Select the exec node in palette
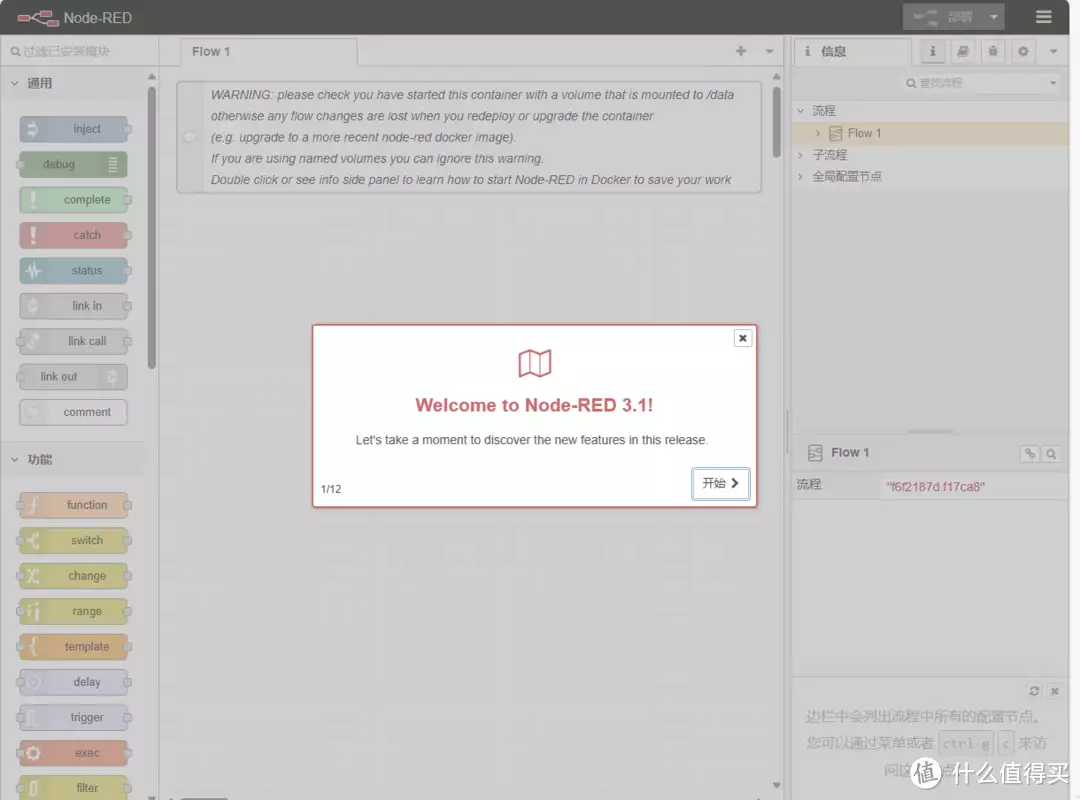The width and height of the screenshot is (1080, 800). [x=74, y=753]
